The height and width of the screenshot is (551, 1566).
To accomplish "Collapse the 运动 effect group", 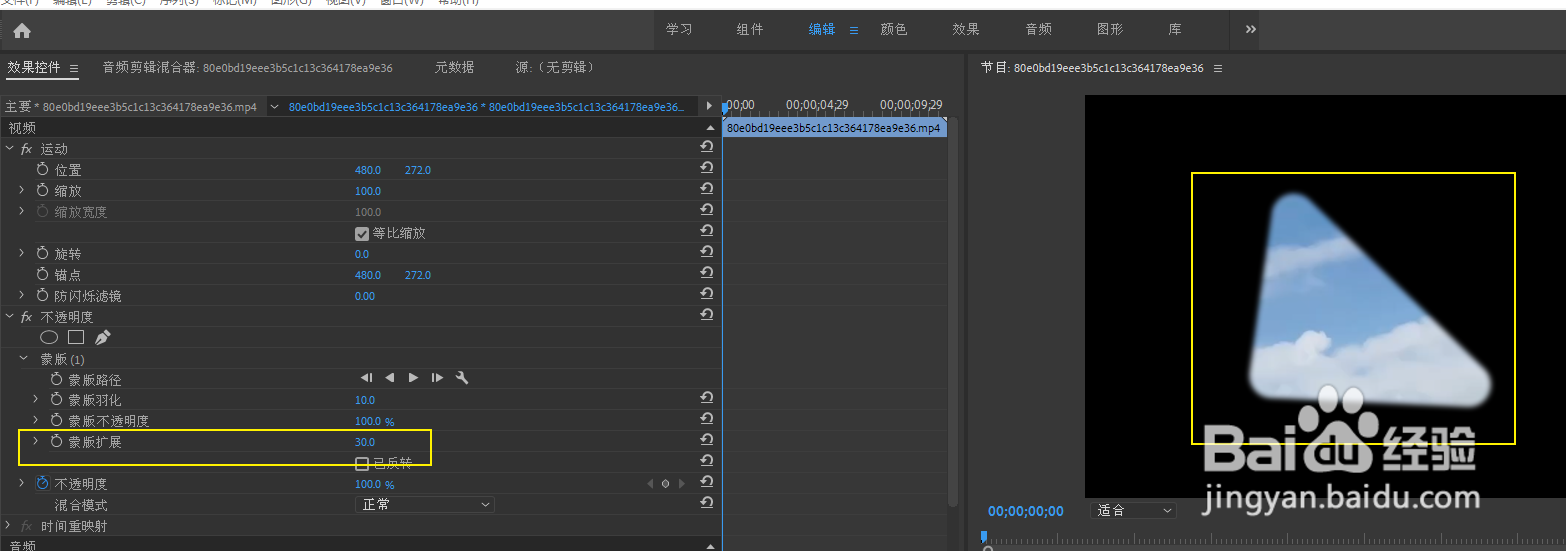I will coord(10,149).
